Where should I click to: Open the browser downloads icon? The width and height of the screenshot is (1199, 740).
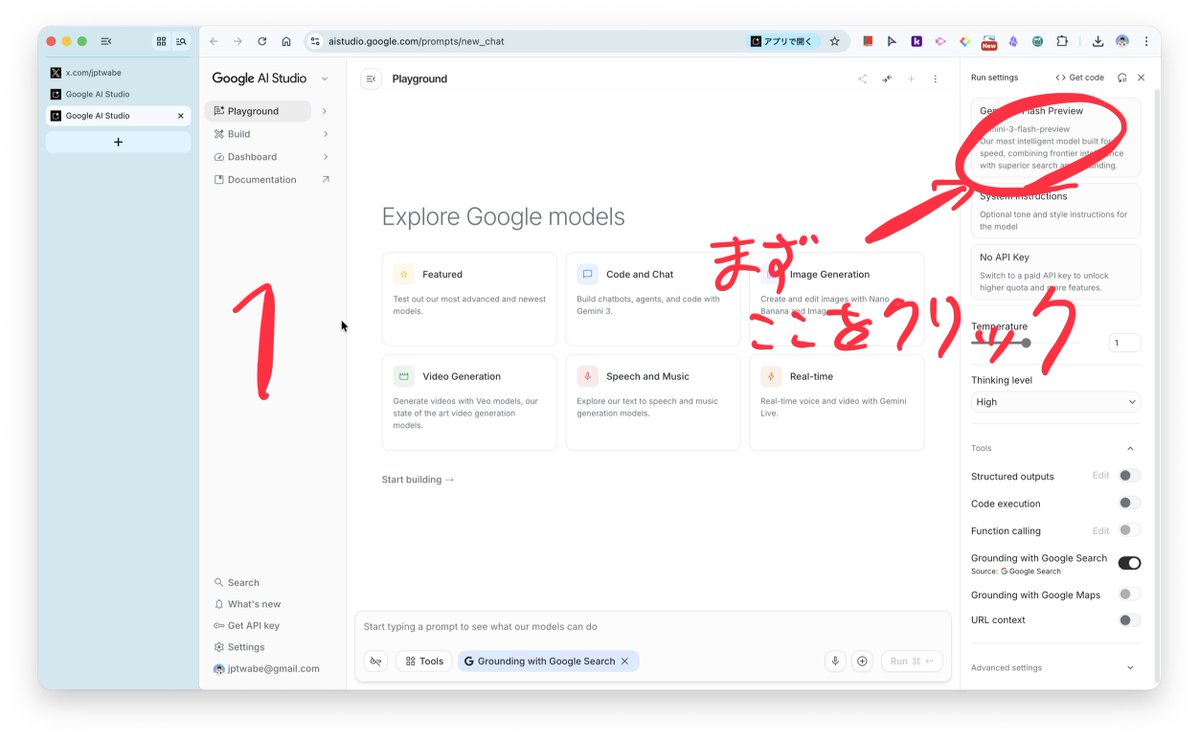click(x=1097, y=41)
